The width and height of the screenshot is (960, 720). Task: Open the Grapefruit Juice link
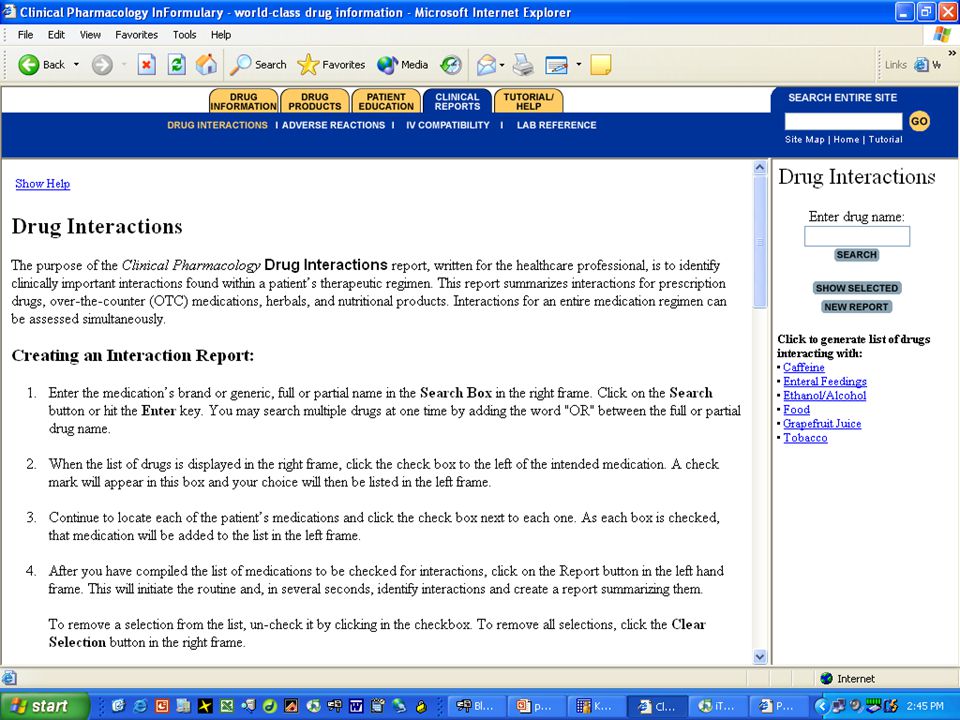point(822,424)
